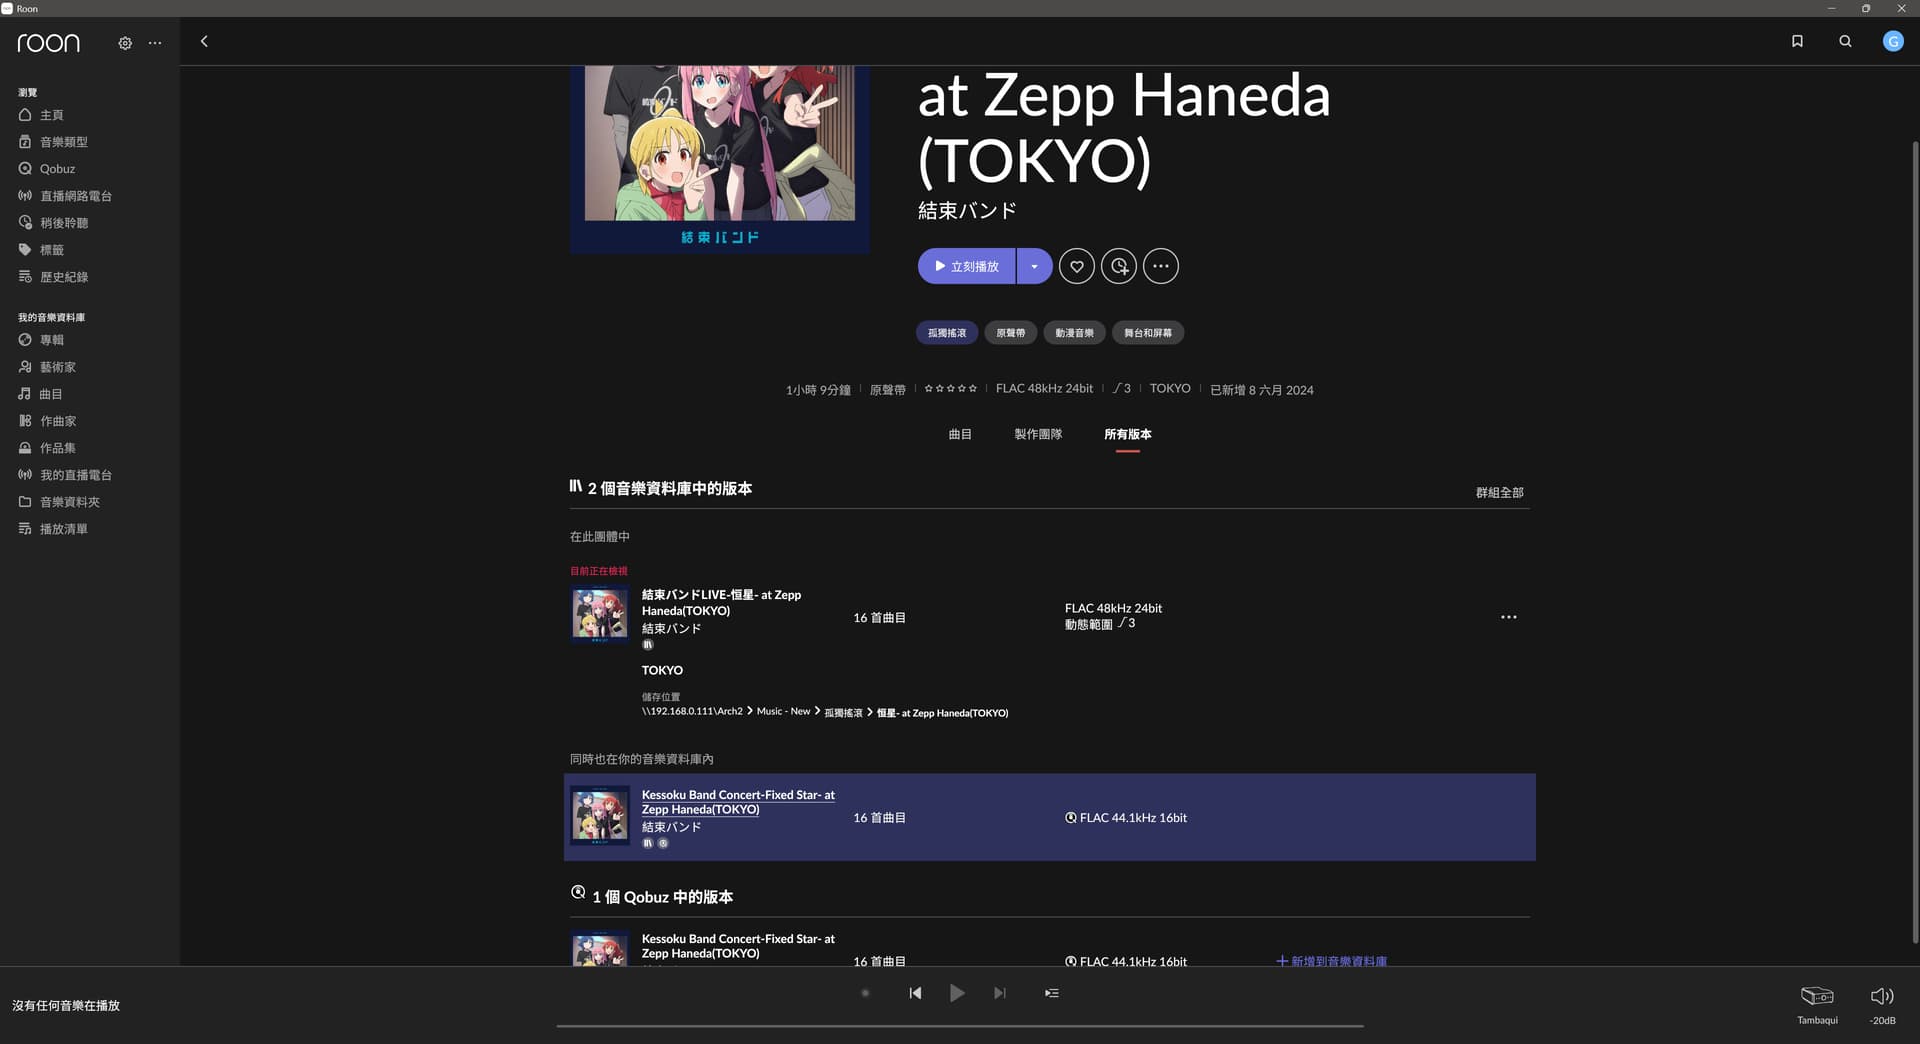The width and height of the screenshot is (1920, 1044).
Task: Expand the play options dropdown arrow
Action: (1034, 266)
